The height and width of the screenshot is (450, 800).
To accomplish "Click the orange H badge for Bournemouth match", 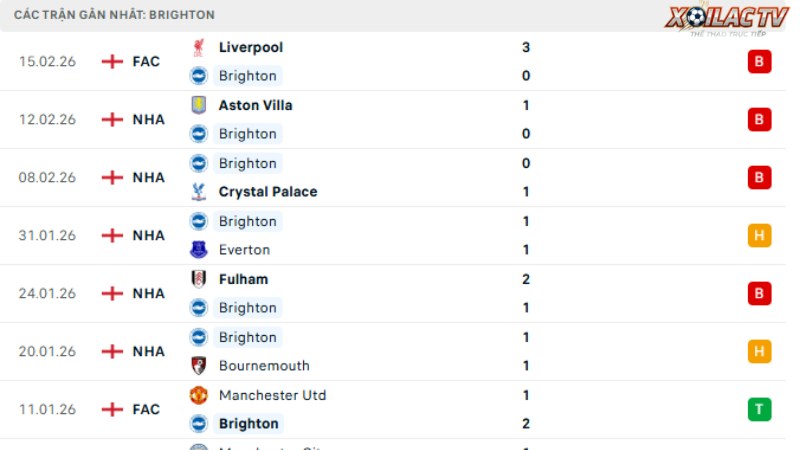I will point(759,351).
